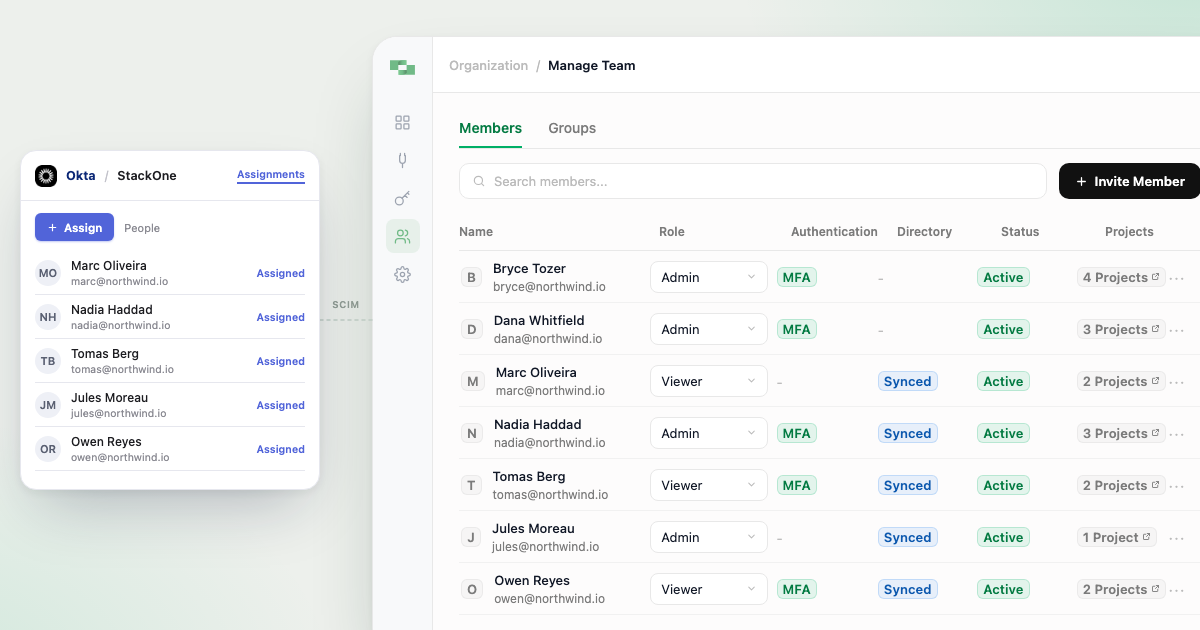Image resolution: width=1200 pixels, height=630 pixels.
Task: Click the TB avatar in Okta panel
Action: [x=48, y=361]
